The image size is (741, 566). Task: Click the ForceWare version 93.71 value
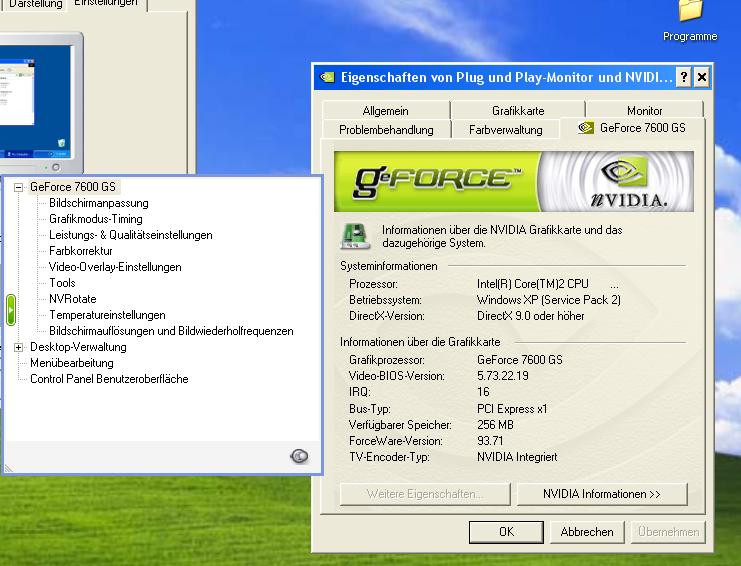[490, 441]
